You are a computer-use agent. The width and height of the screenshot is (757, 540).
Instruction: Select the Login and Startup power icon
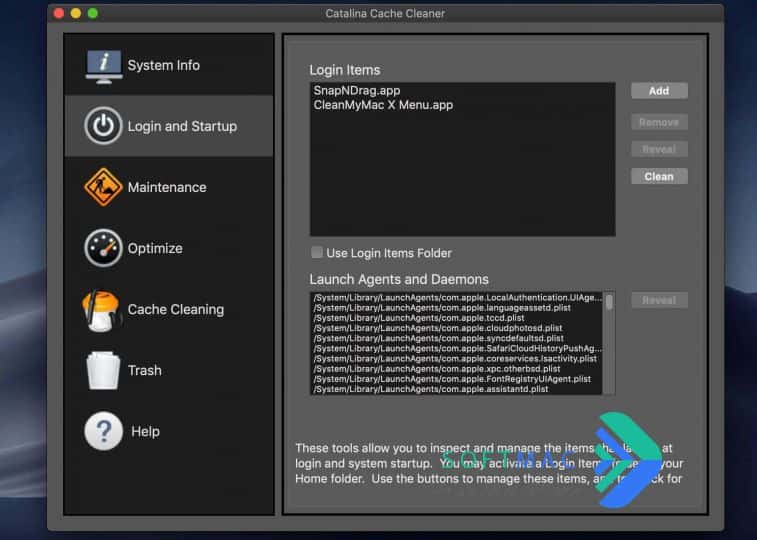tap(103, 126)
